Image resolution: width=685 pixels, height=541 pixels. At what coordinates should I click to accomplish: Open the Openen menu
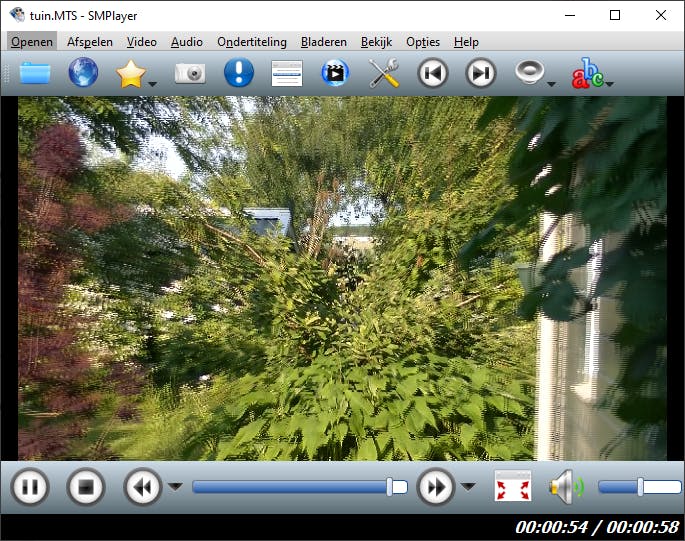32,42
